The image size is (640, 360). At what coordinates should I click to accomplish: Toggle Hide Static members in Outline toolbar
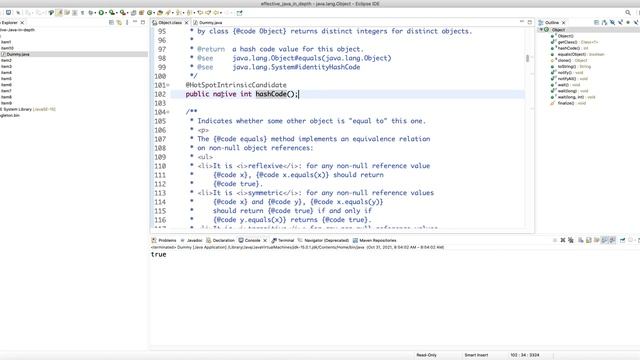620,22
